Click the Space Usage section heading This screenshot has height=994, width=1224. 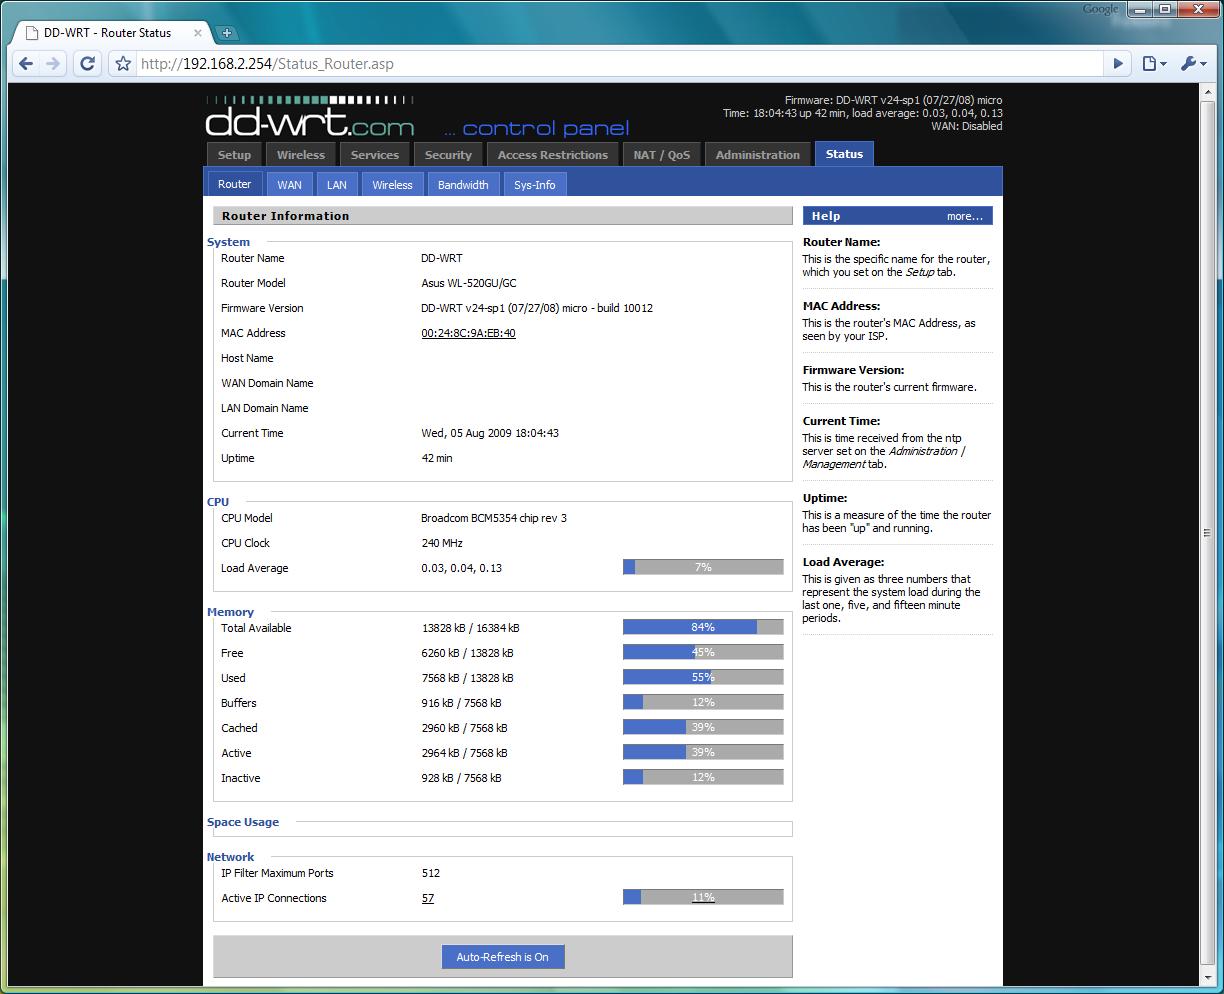click(243, 822)
